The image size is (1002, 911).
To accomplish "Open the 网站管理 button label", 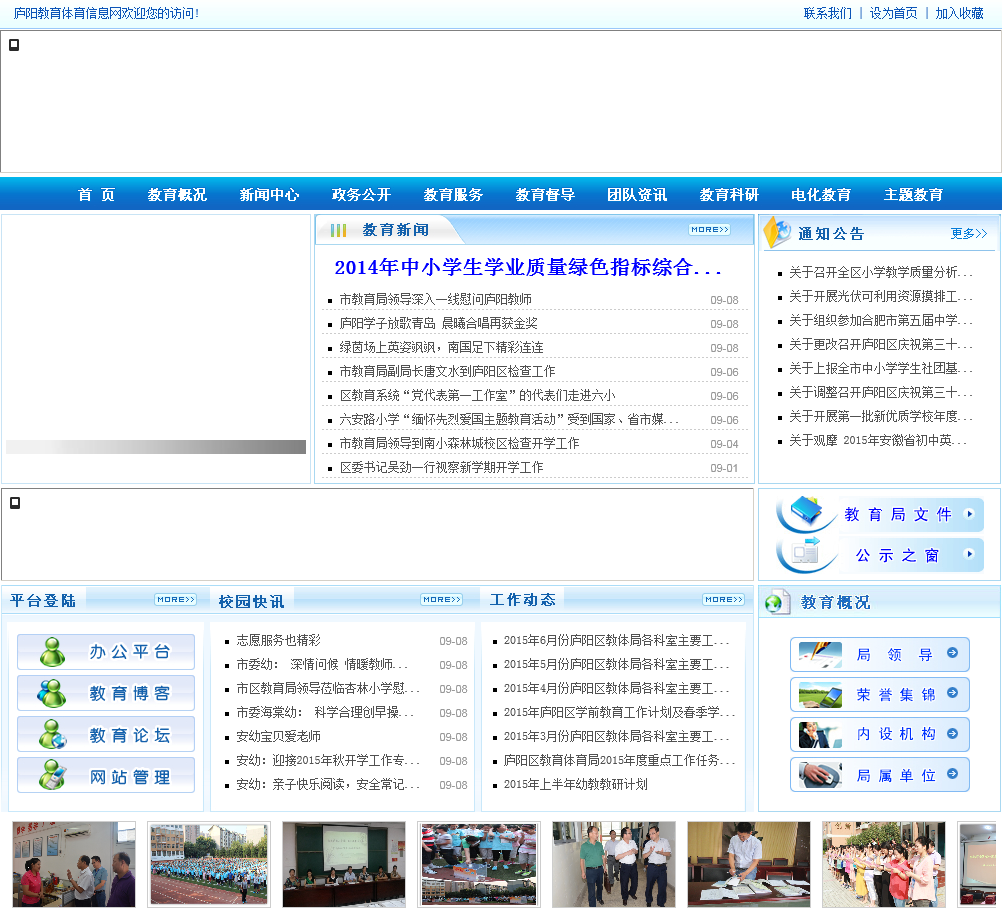I will (130, 777).
